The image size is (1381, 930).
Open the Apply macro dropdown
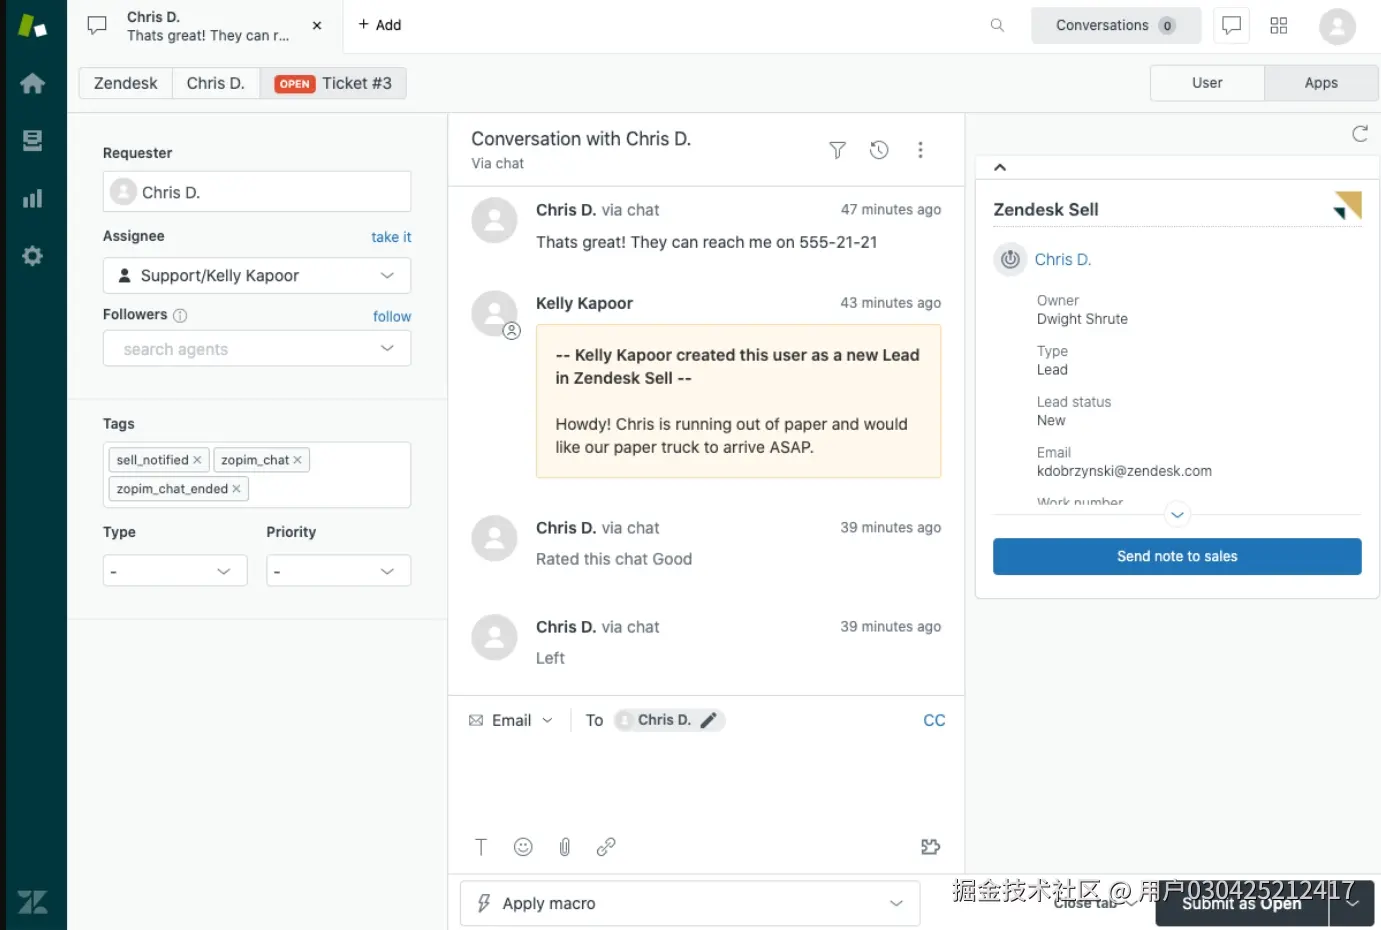click(690, 903)
